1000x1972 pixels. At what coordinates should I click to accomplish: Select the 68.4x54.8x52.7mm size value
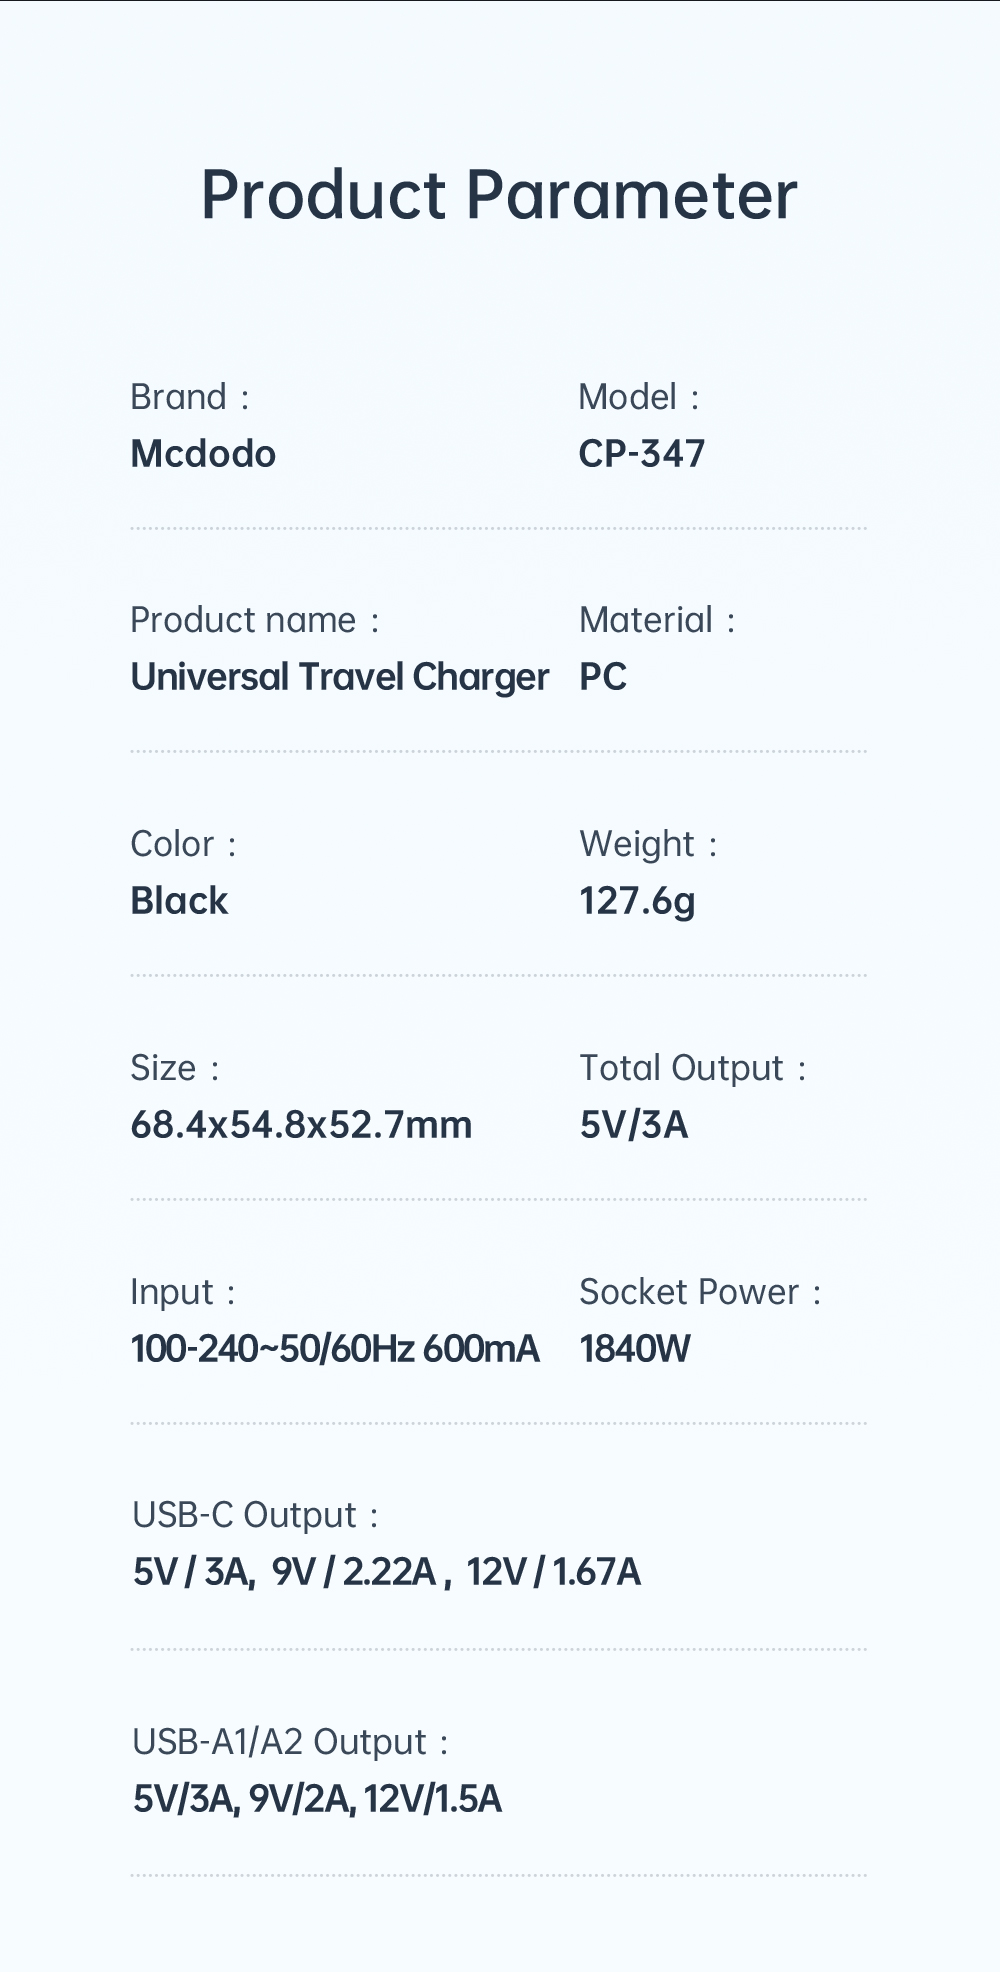point(301,1125)
